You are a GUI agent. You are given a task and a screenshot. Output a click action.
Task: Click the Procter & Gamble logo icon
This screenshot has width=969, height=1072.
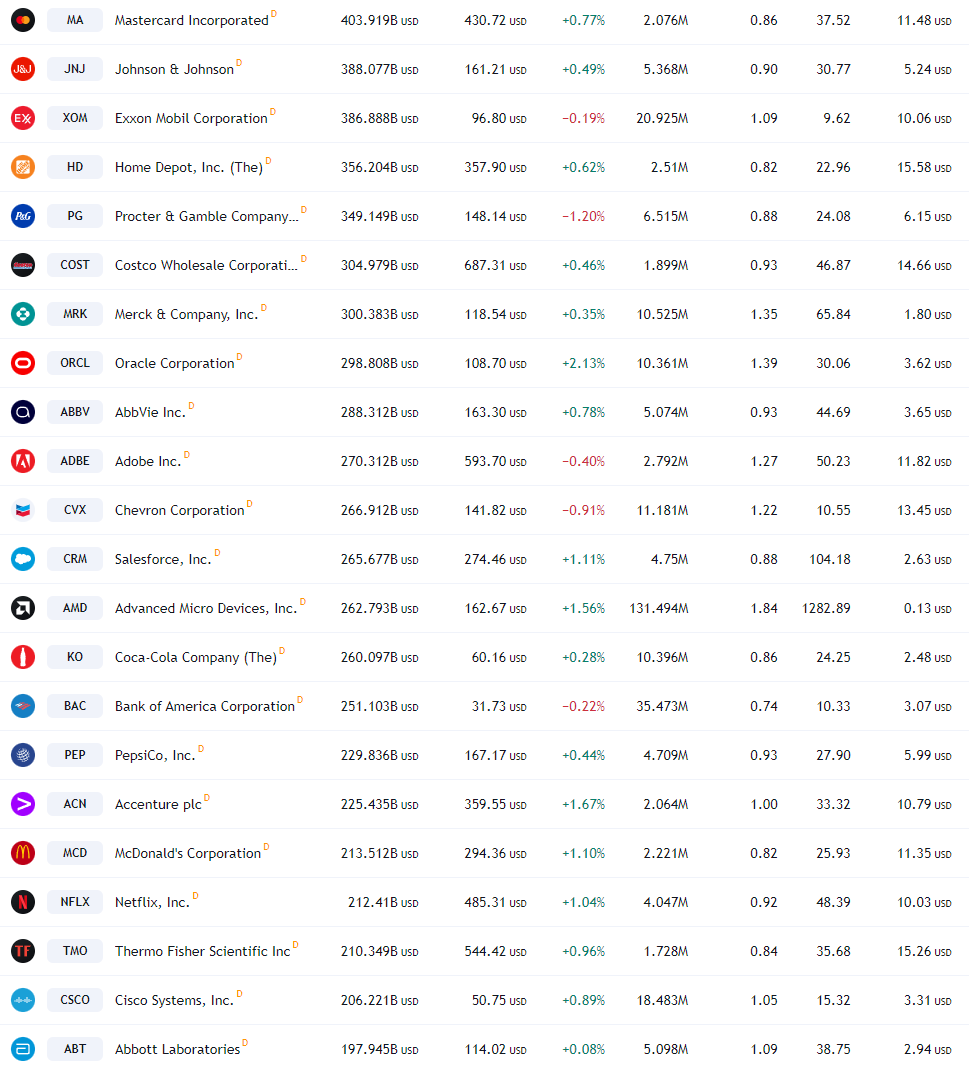point(23,216)
